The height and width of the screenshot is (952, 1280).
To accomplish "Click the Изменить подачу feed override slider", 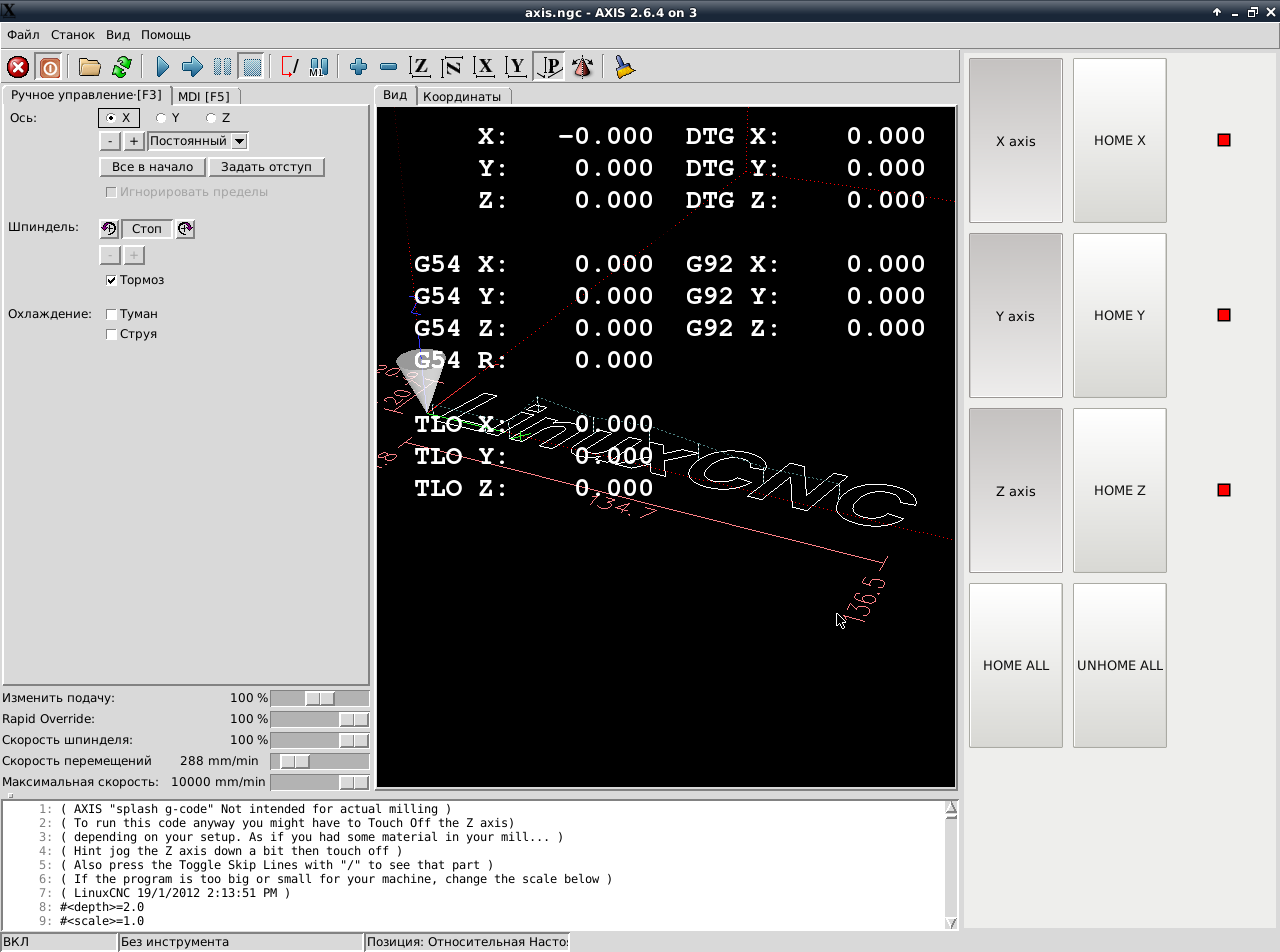I will click(319, 698).
